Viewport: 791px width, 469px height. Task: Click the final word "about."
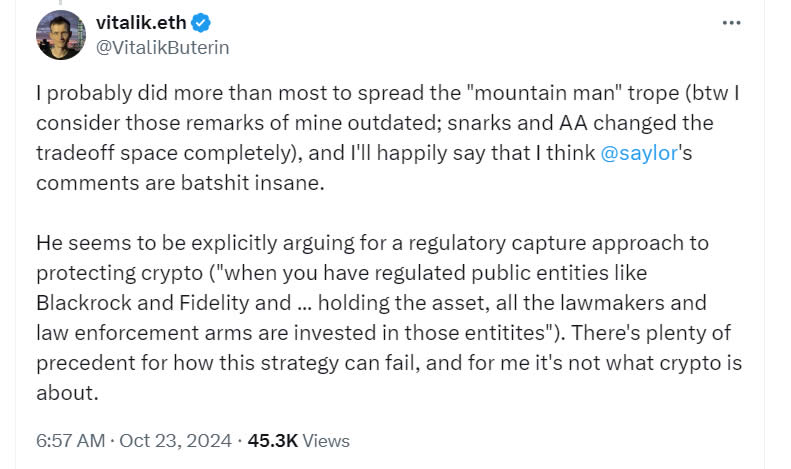pos(67,392)
